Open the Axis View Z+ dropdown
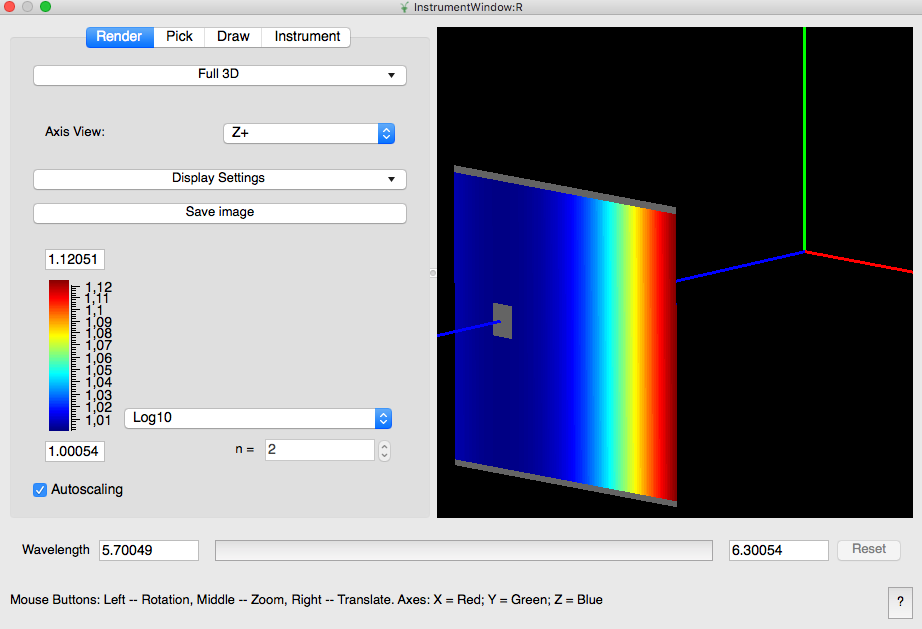Image resolution: width=922 pixels, height=629 pixels. click(308, 133)
